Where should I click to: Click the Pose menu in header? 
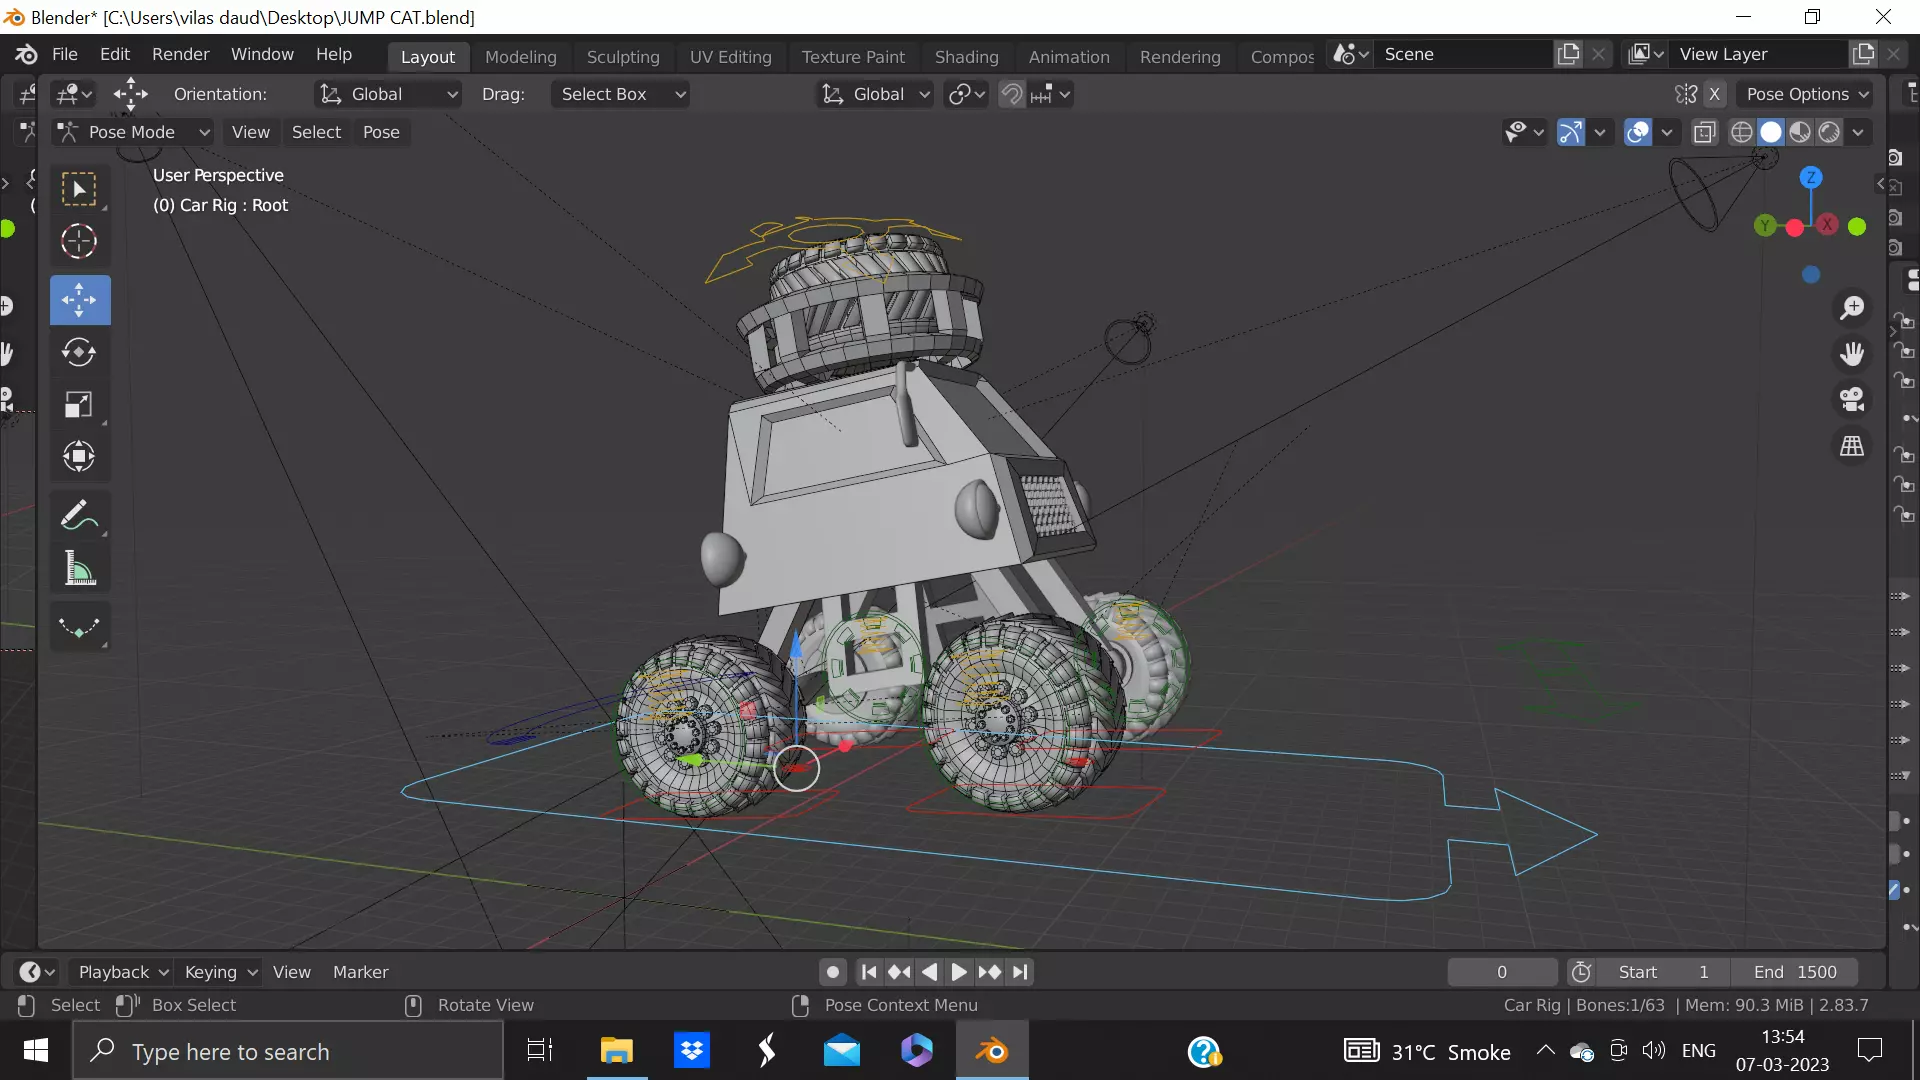pos(381,132)
